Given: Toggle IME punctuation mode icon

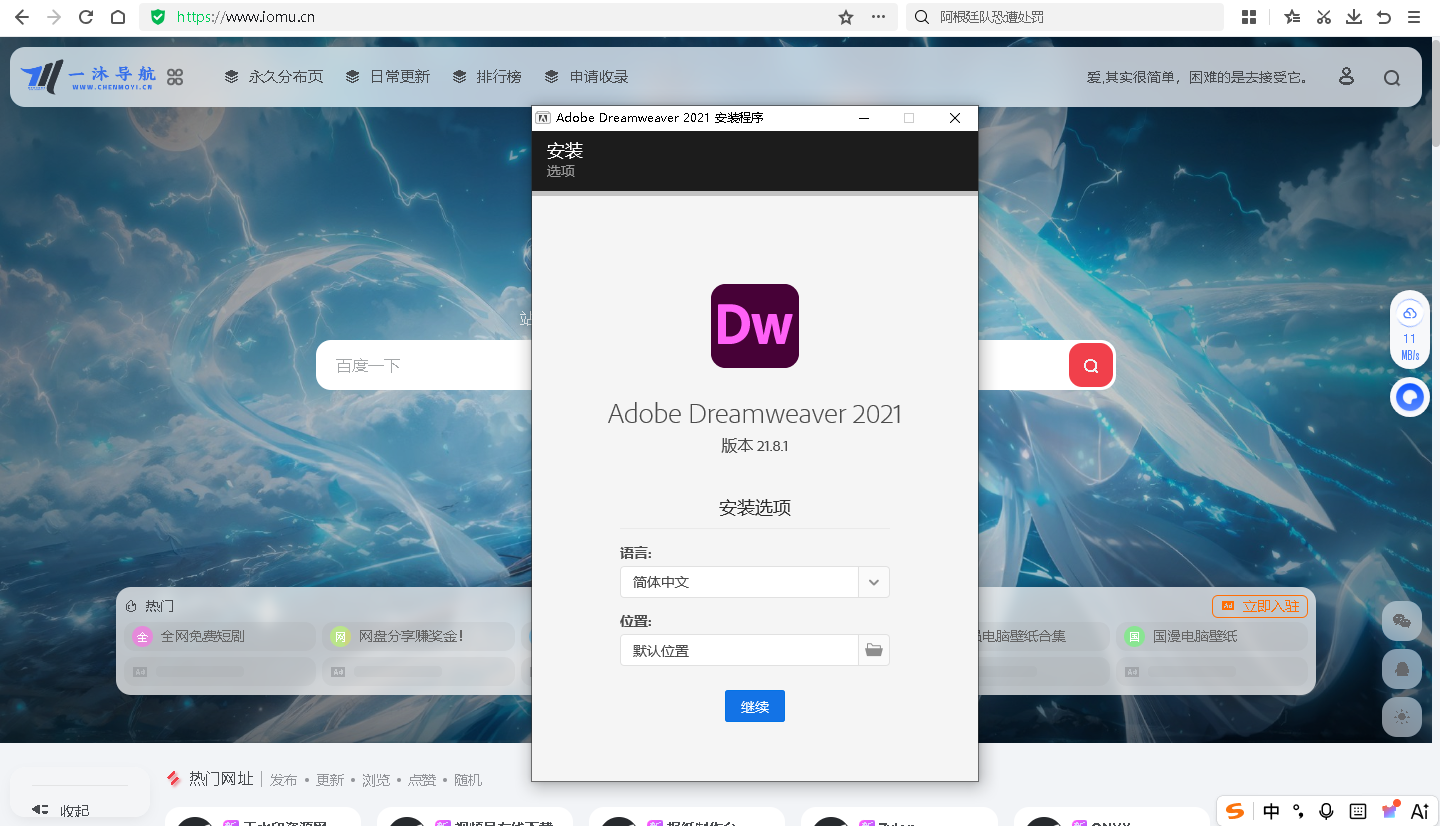Looking at the screenshot, I should [1299, 811].
